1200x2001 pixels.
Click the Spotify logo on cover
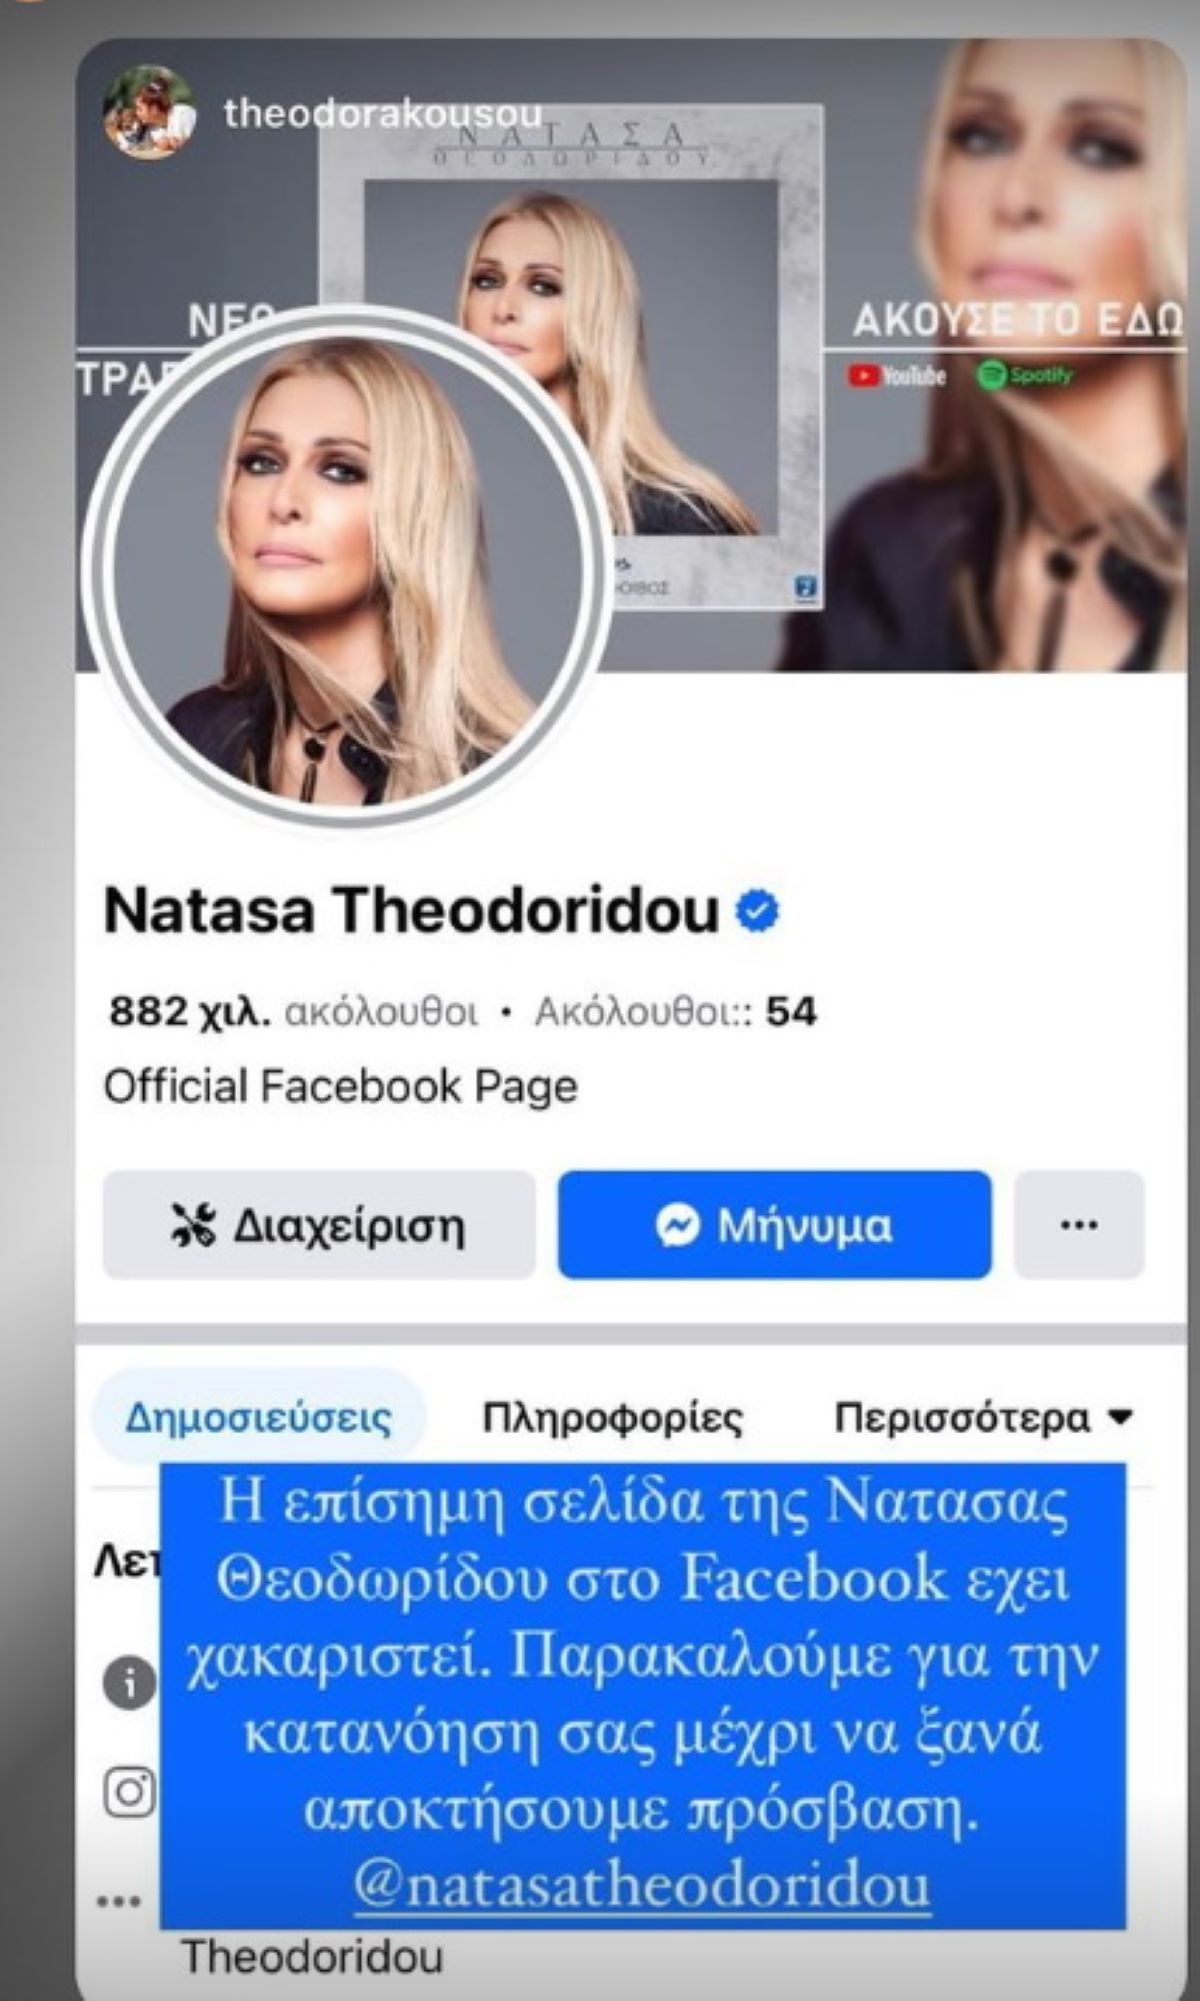pyautogui.click(x=1024, y=376)
